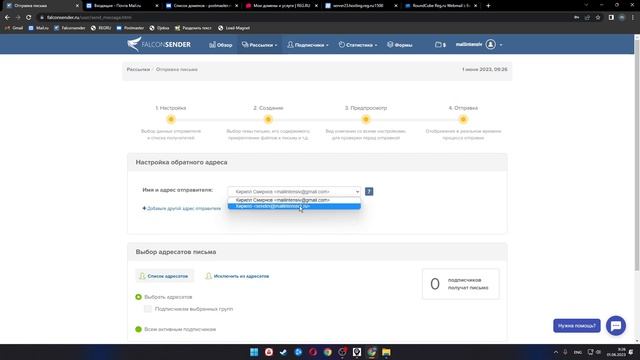Viewport: 640px width, 360px height.
Task: Click the browser address bar
Action: coord(302,18)
